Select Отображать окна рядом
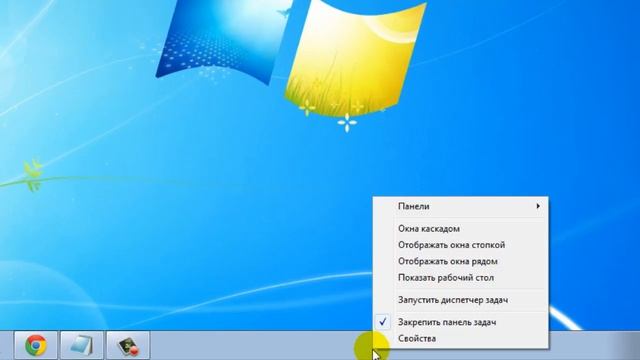 461,261
